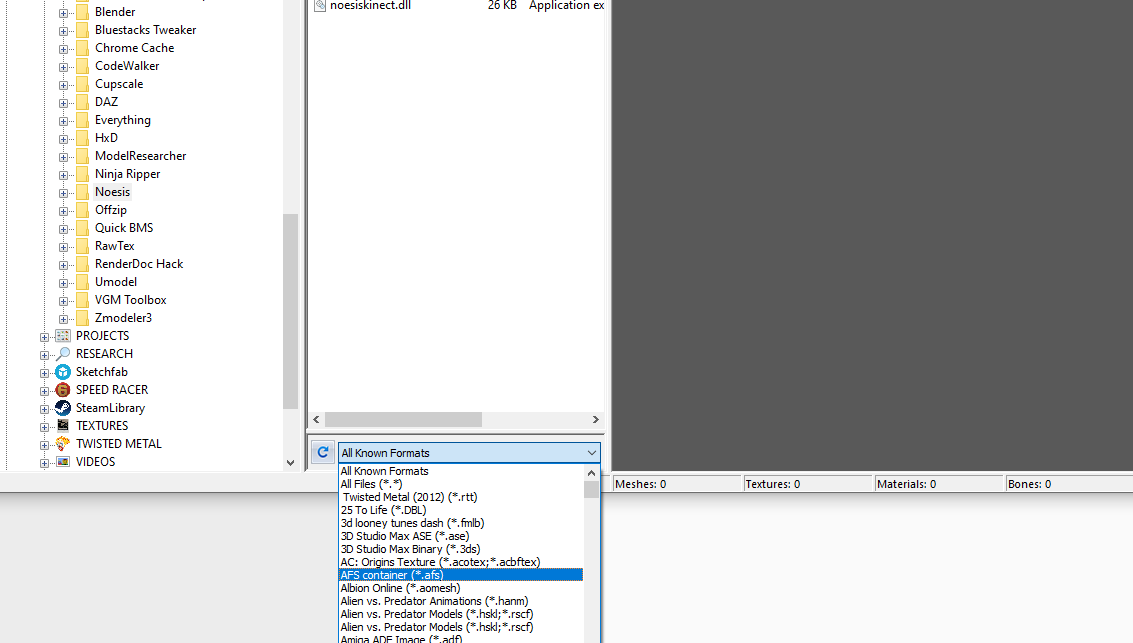Click the Materials: 0 status entry
Image resolution: width=1133 pixels, height=643 pixels.
(939, 484)
